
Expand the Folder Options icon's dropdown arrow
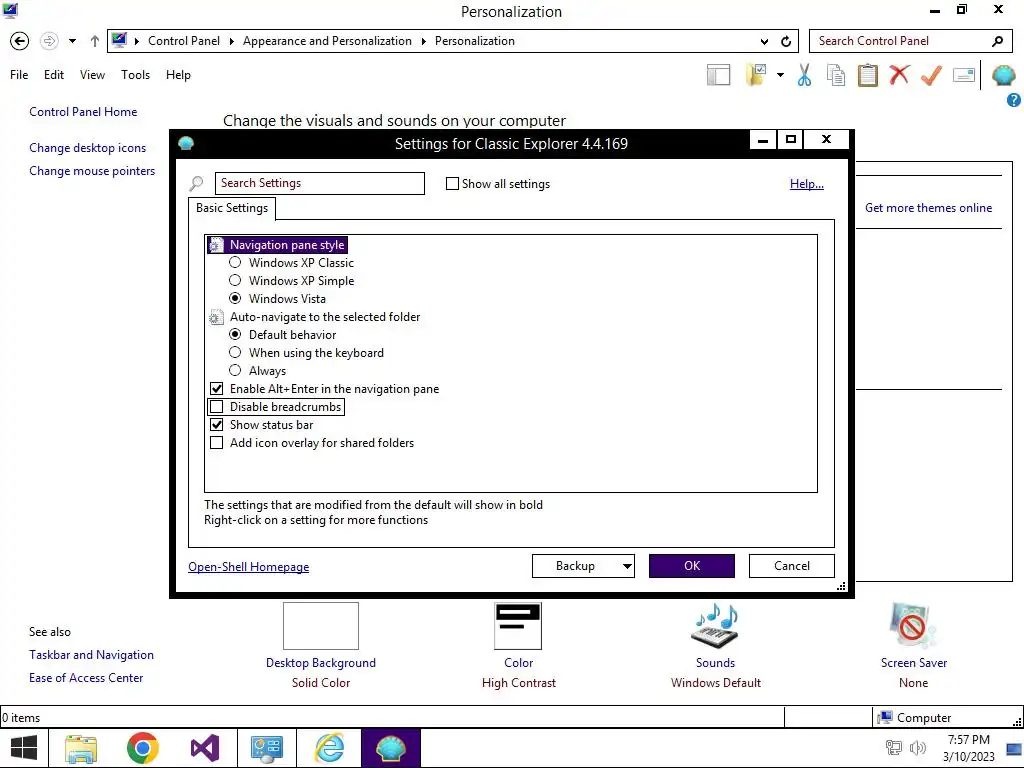coord(780,75)
